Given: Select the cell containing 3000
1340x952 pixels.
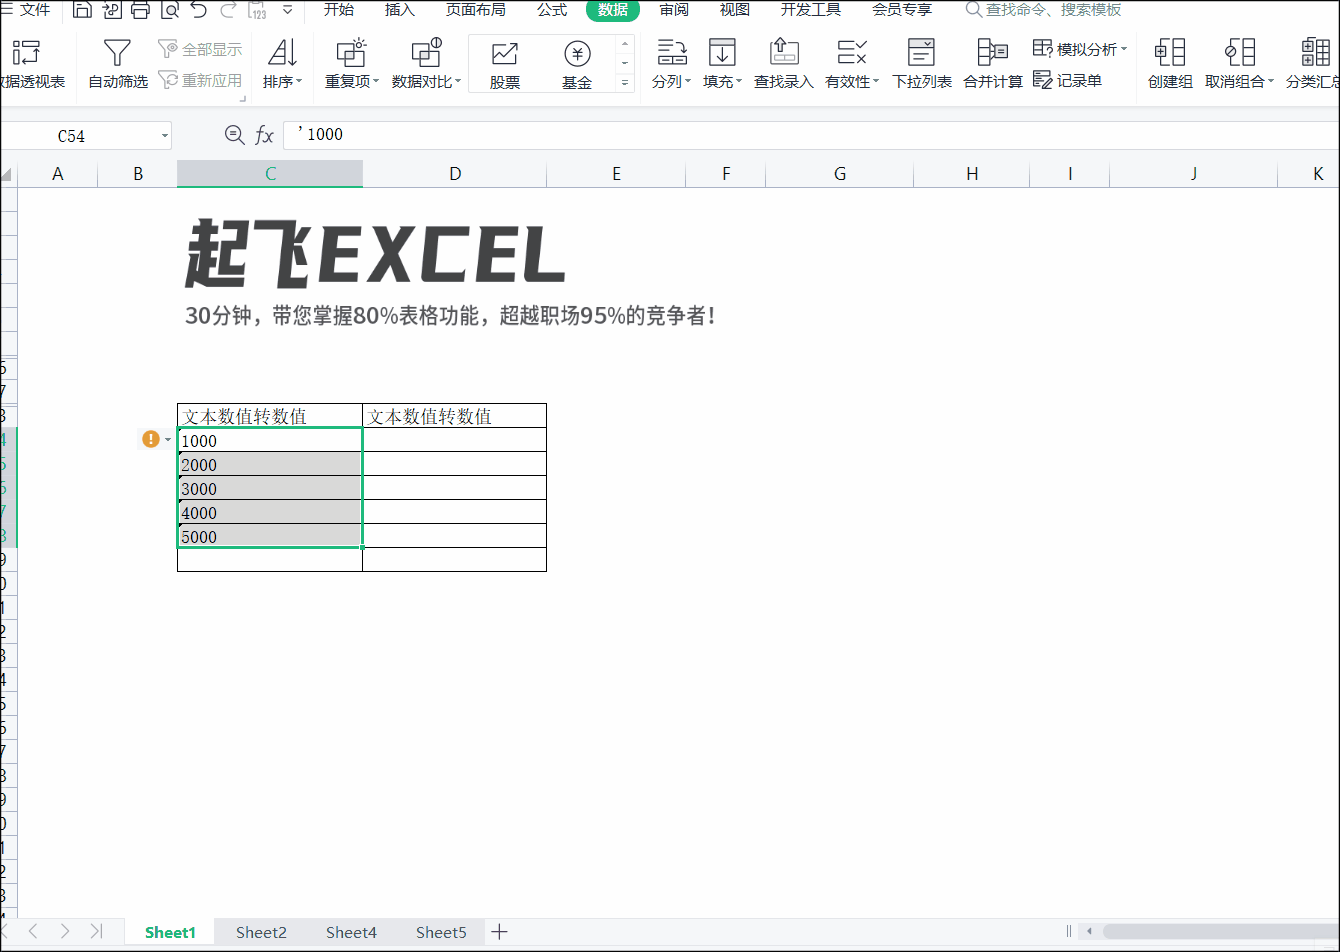Looking at the screenshot, I should (x=270, y=488).
